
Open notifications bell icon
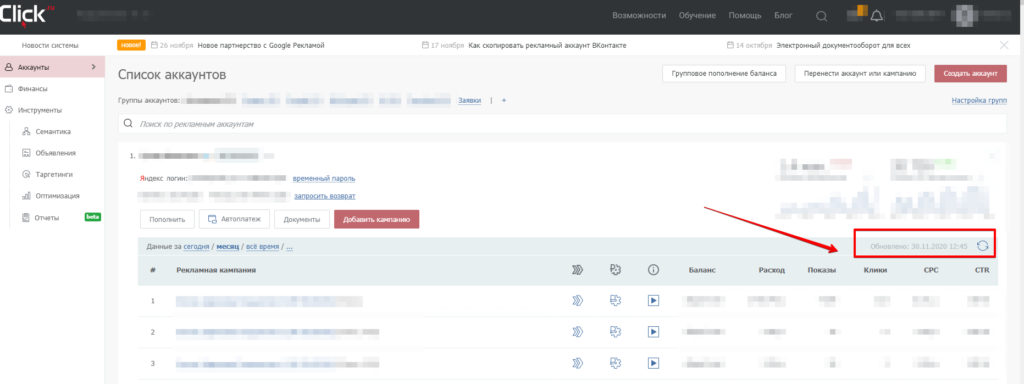pyautogui.click(x=876, y=16)
